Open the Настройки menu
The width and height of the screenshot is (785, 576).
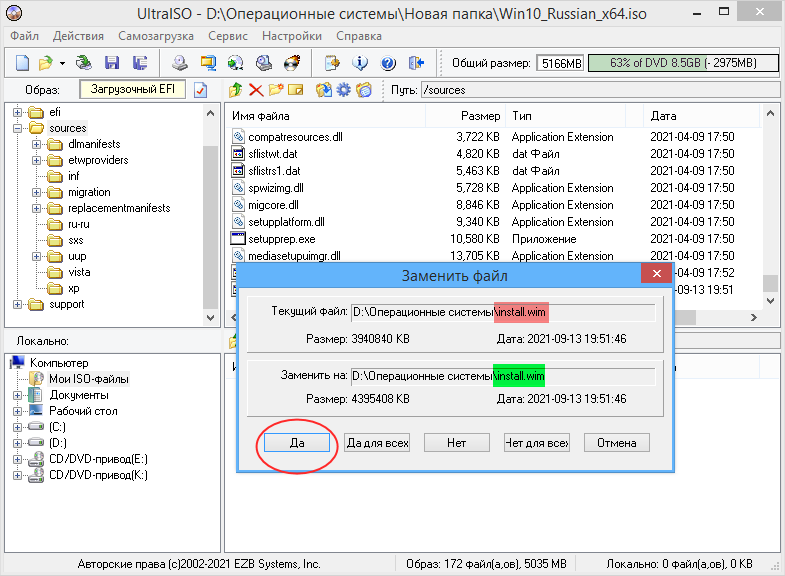(292, 36)
